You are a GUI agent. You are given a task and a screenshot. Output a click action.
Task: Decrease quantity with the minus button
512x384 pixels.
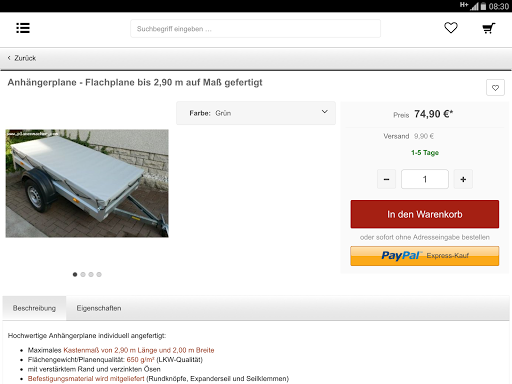tap(386, 179)
